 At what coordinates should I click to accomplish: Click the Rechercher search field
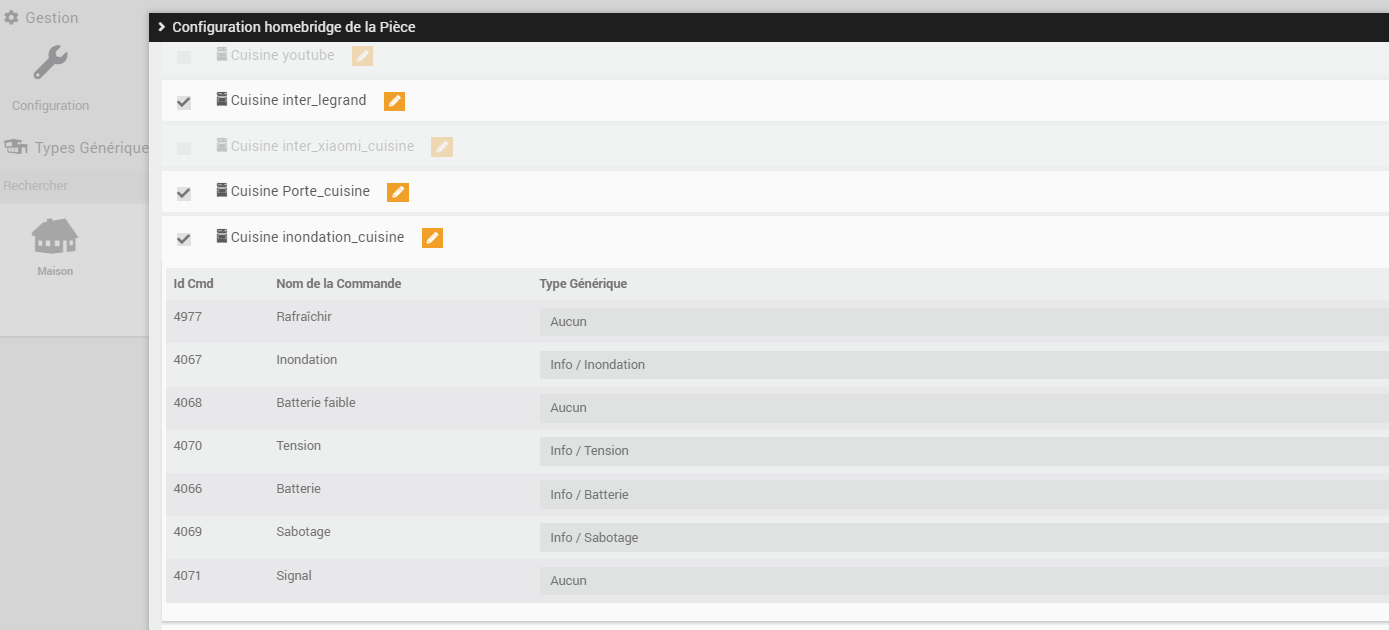pos(74,186)
